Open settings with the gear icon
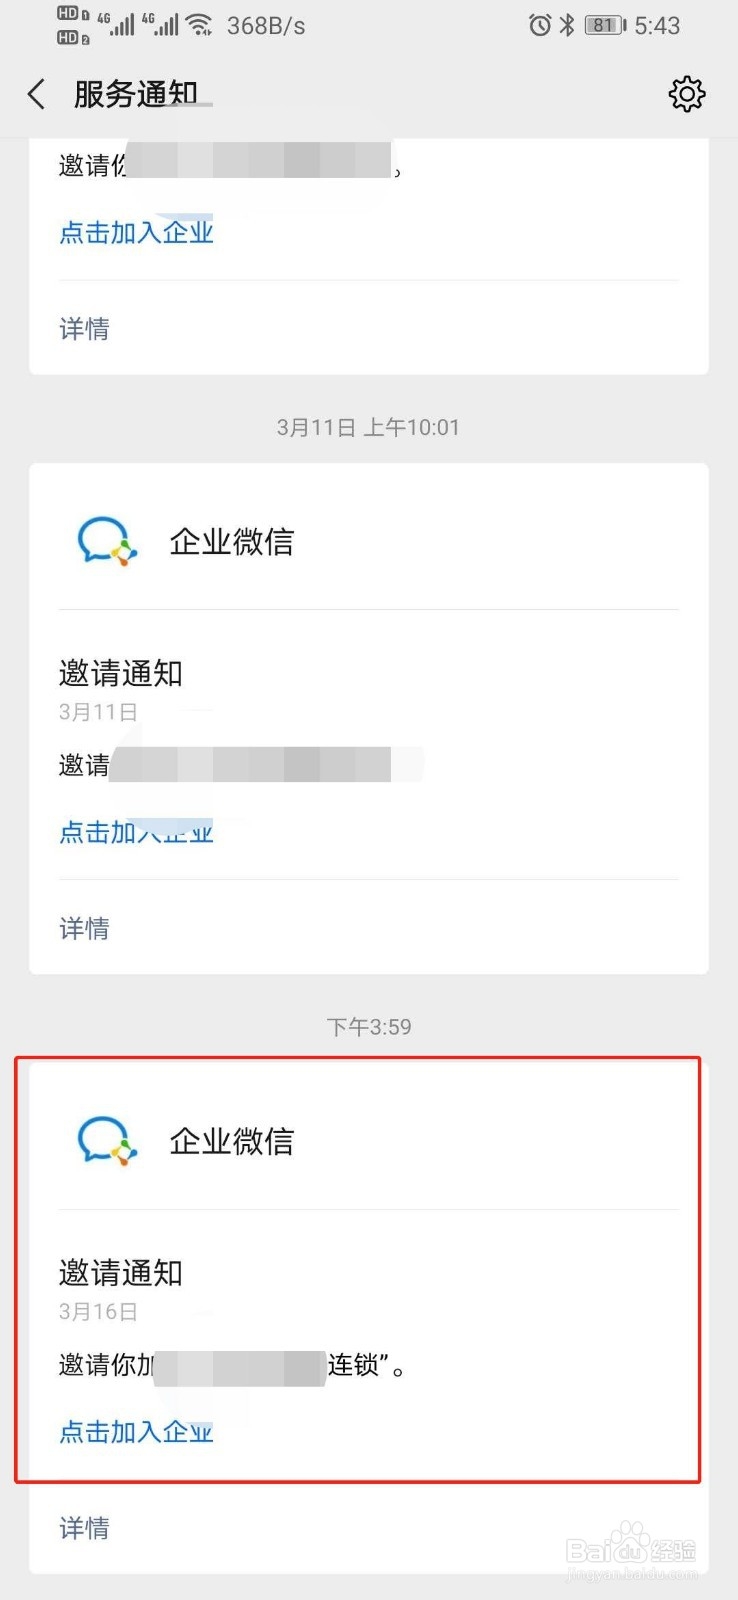Image resolution: width=738 pixels, height=1600 pixels. pyautogui.click(x=686, y=94)
